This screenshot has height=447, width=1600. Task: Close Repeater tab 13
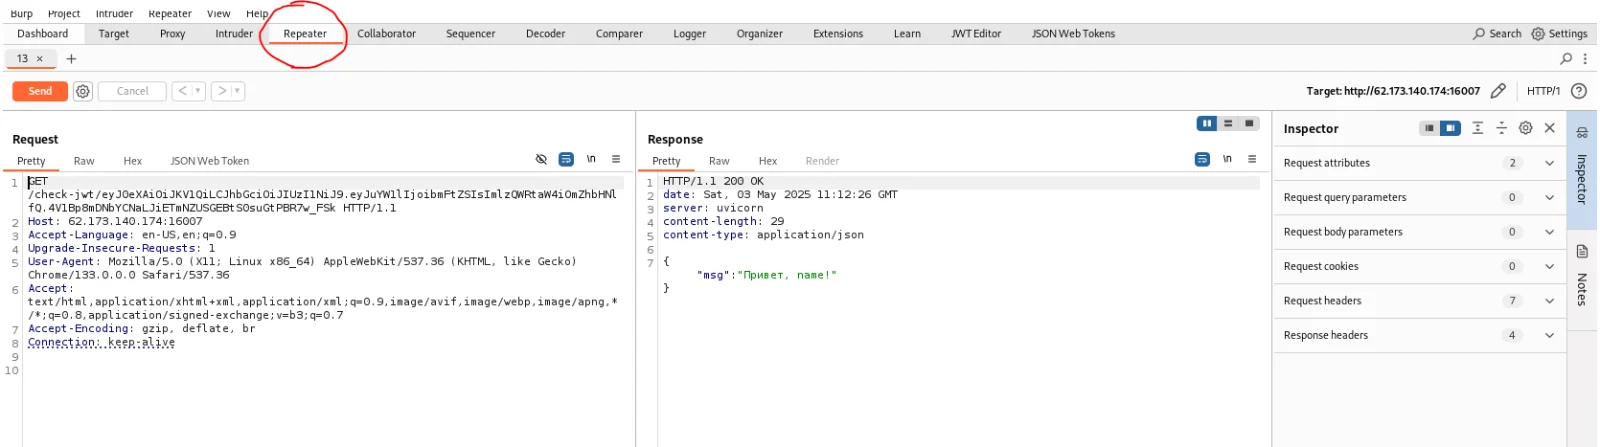point(40,59)
